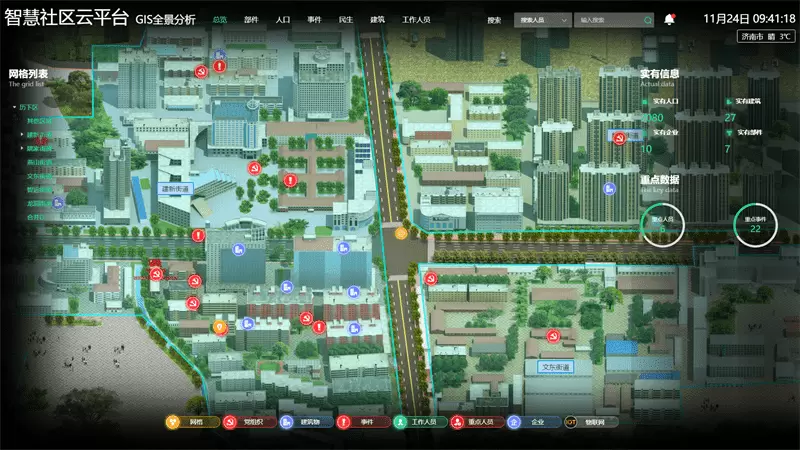
Task: Open the 事件 tab in top navigation
Action: (314, 20)
